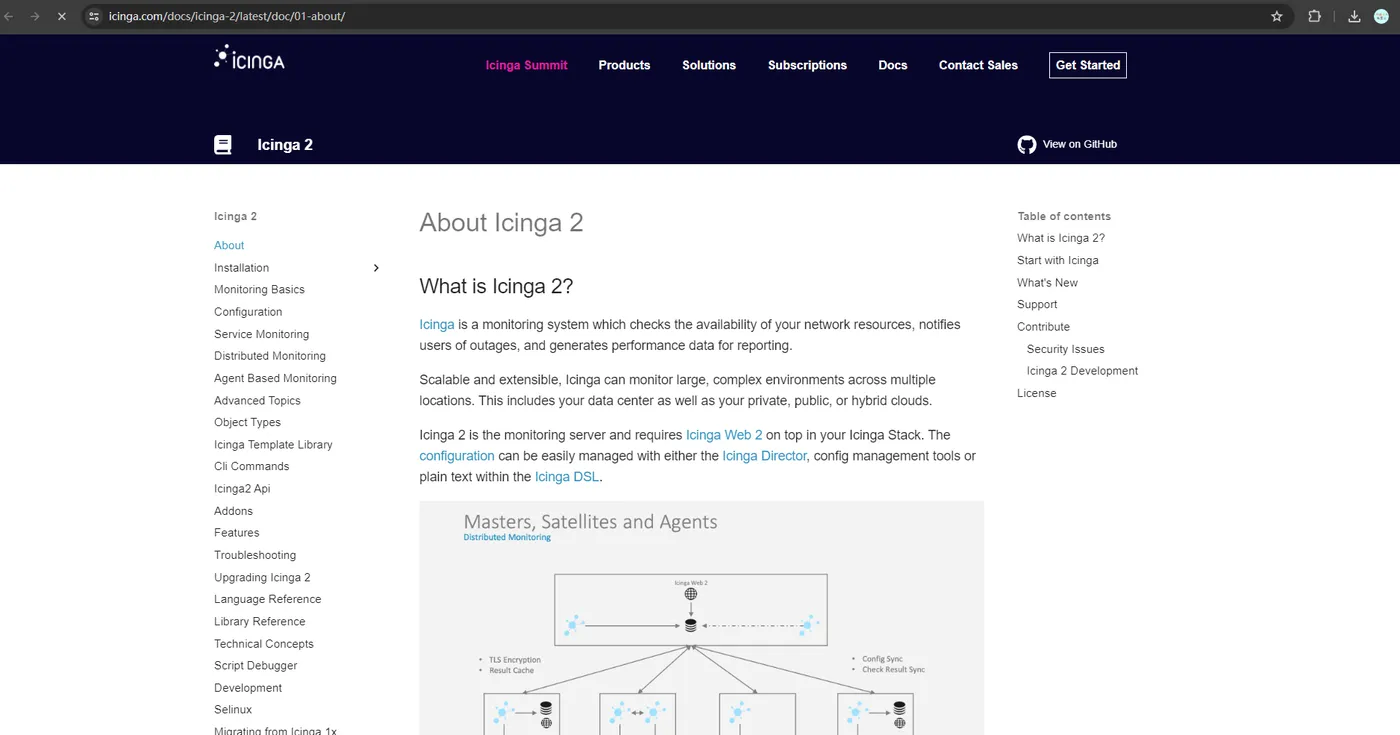The image size is (1400, 735).
Task: Follow the Icinga Web 2 link
Action: click(x=724, y=435)
